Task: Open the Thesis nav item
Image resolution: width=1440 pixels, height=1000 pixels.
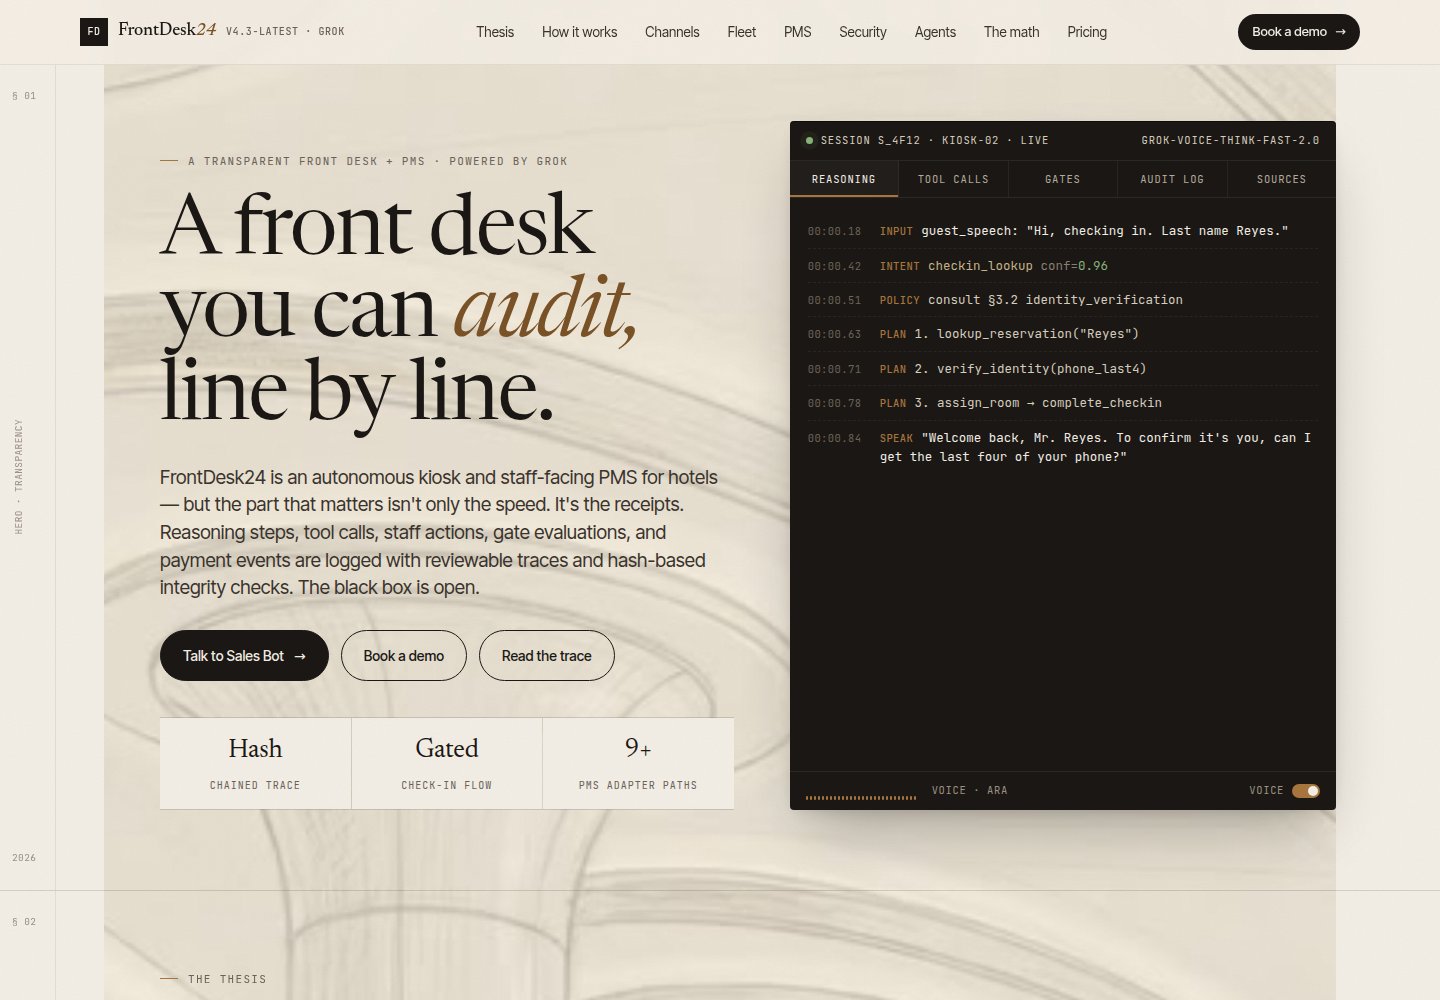Action: point(495,32)
